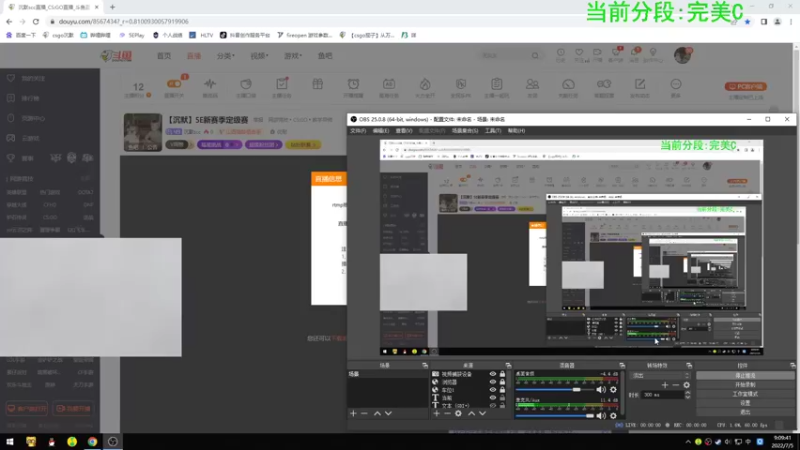Viewport: 800px width, 450px height.
Task: Toggle visibility of third source in list
Action: [x=492, y=390]
